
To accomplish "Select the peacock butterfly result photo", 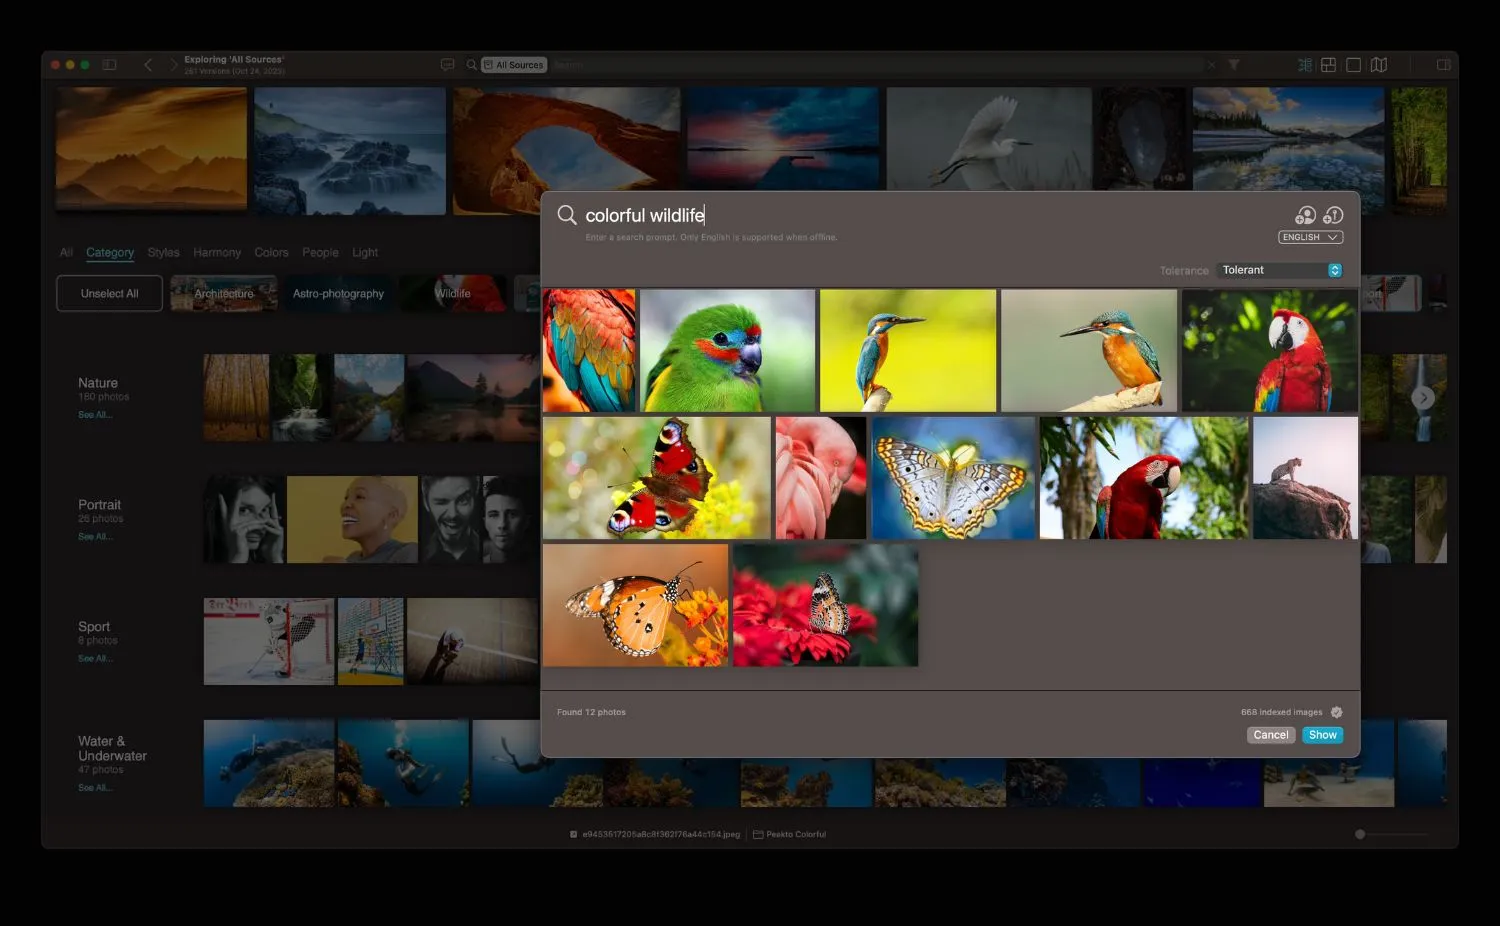I will [656, 478].
